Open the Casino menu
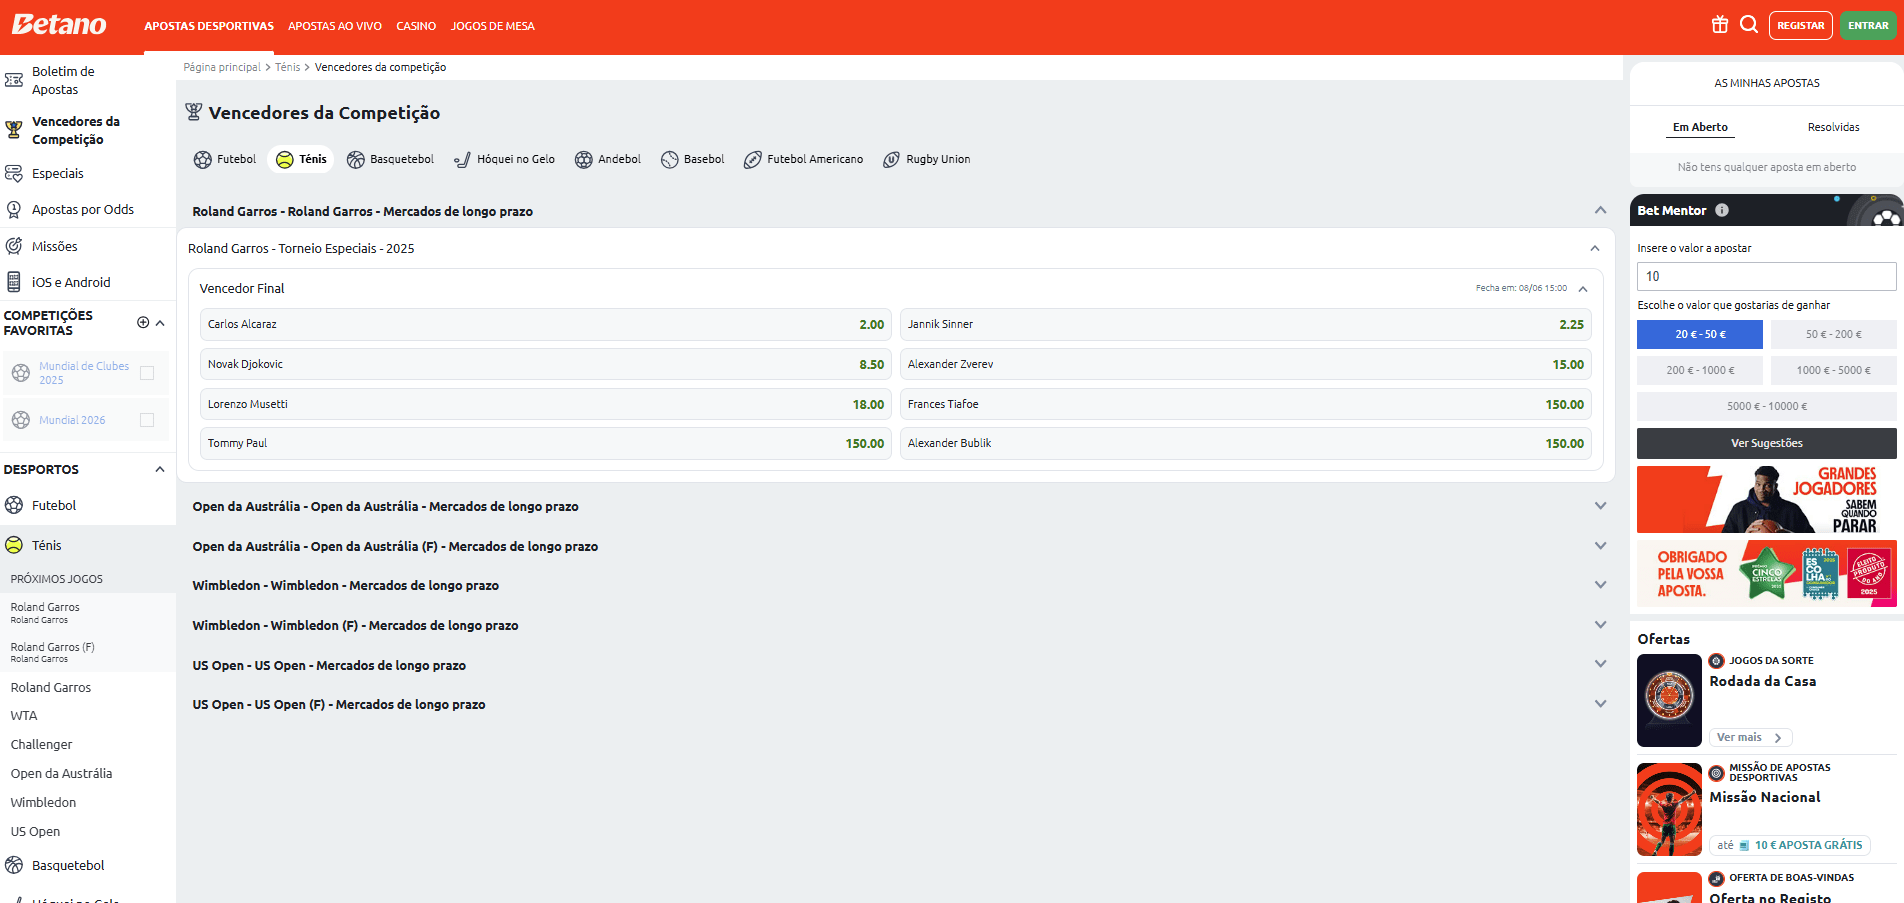1904x903 pixels. click(416, 26)
